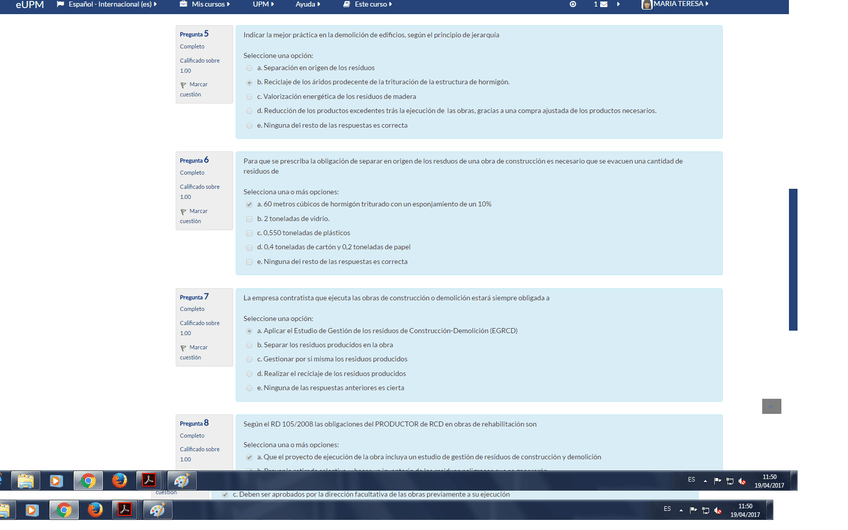Viewport: 848px width, 530px height.
Task: Select option a. Separación en origen de los residuos
Action: click(x=249, y=67)
